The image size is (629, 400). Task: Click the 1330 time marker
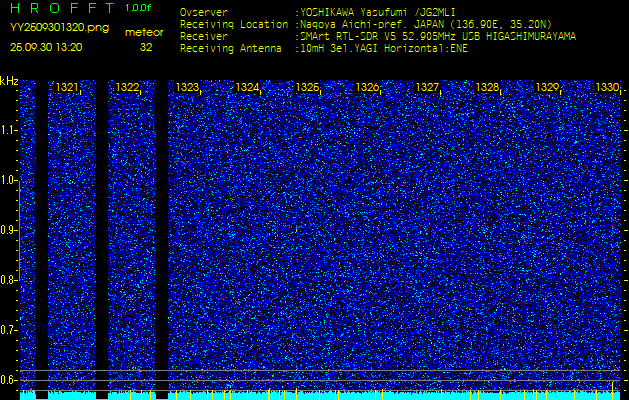click(607, 87)
